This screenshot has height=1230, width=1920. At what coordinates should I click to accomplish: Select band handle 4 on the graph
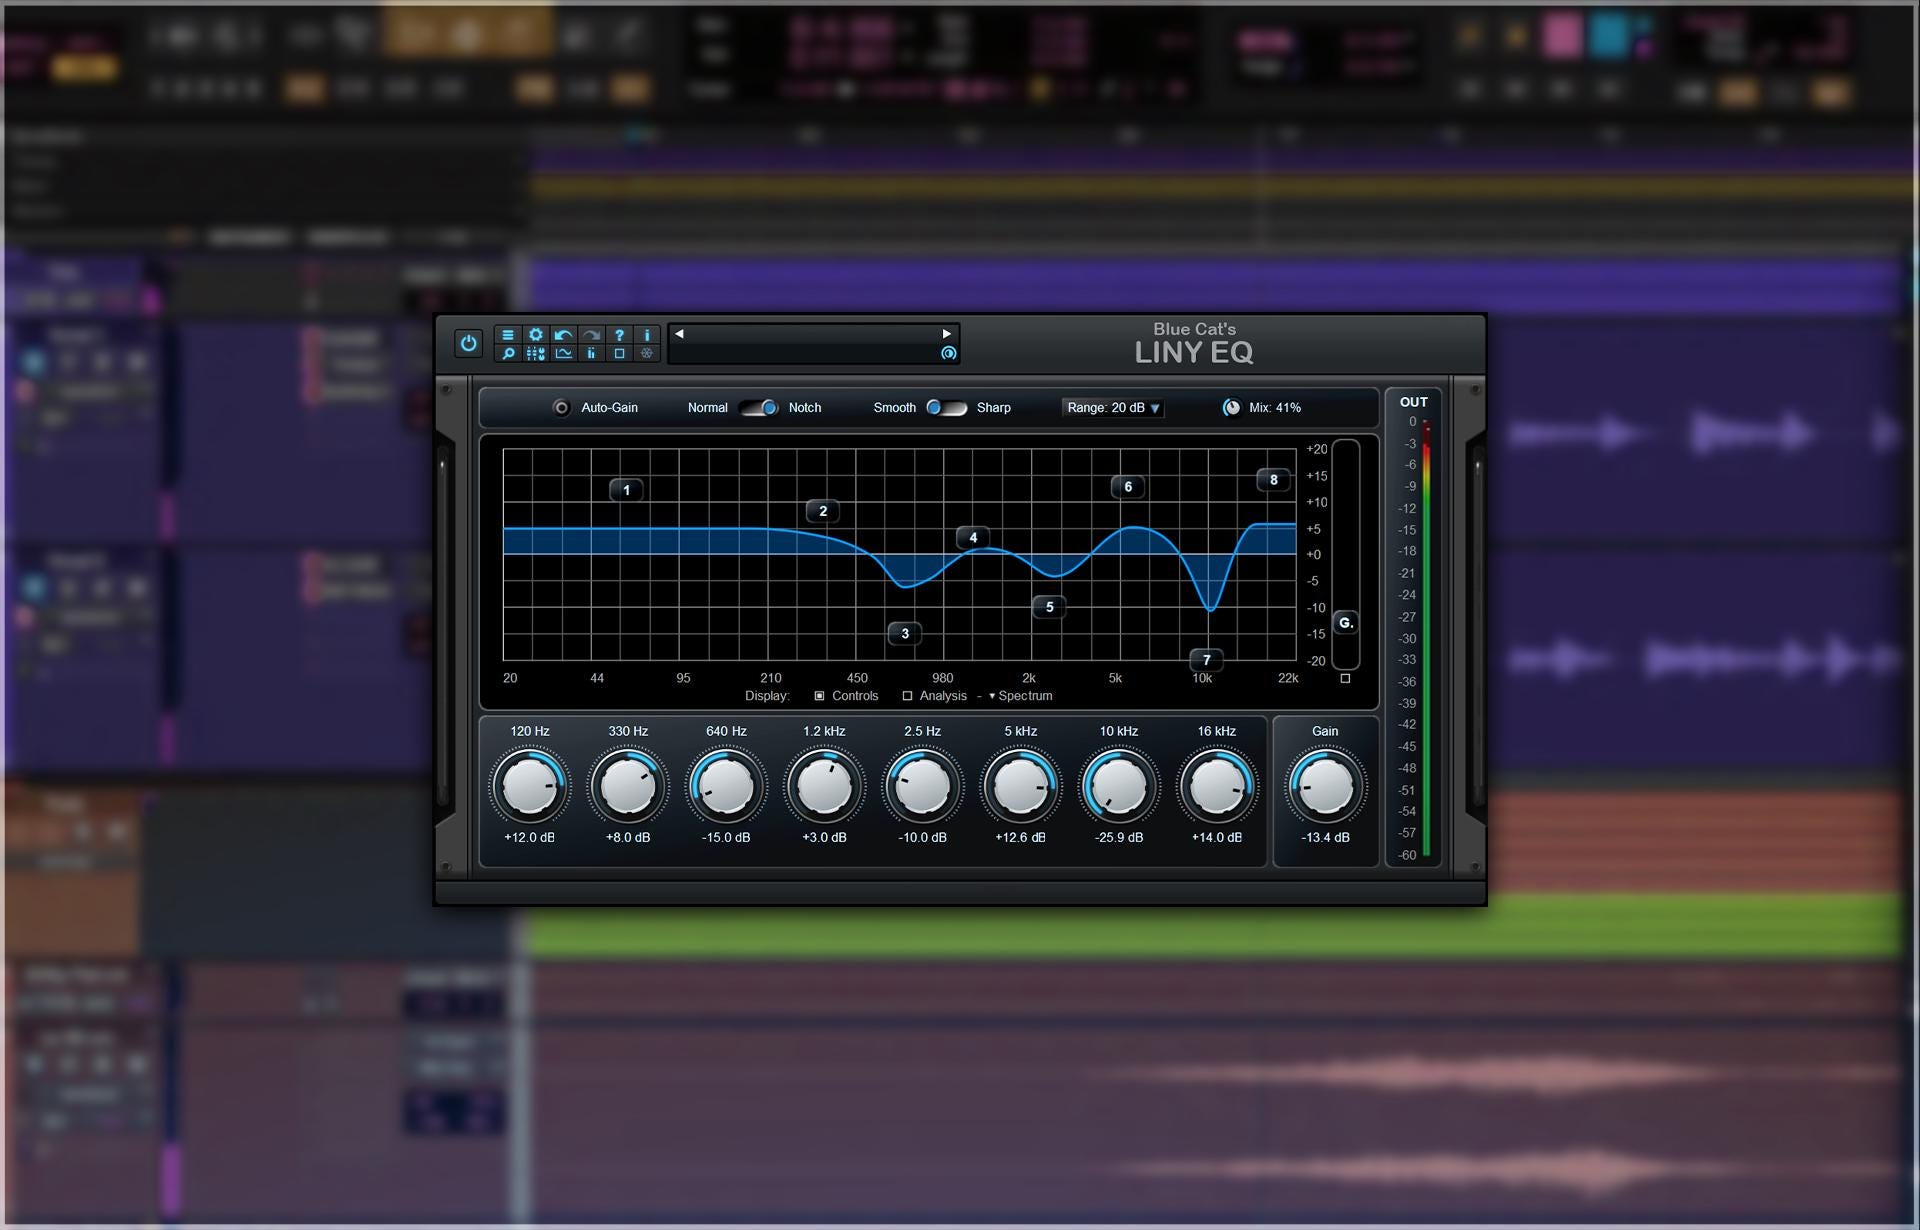(x=973, y=537)
